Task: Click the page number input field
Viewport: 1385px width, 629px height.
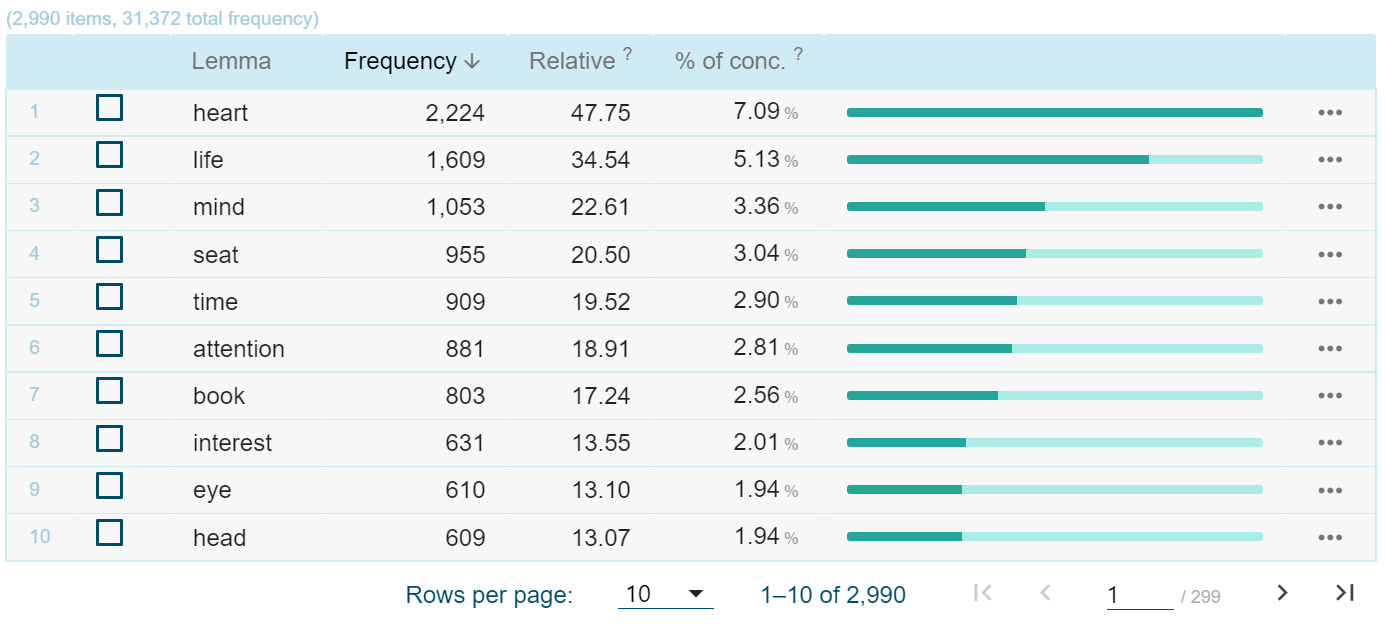Action: pos(1139,595)
